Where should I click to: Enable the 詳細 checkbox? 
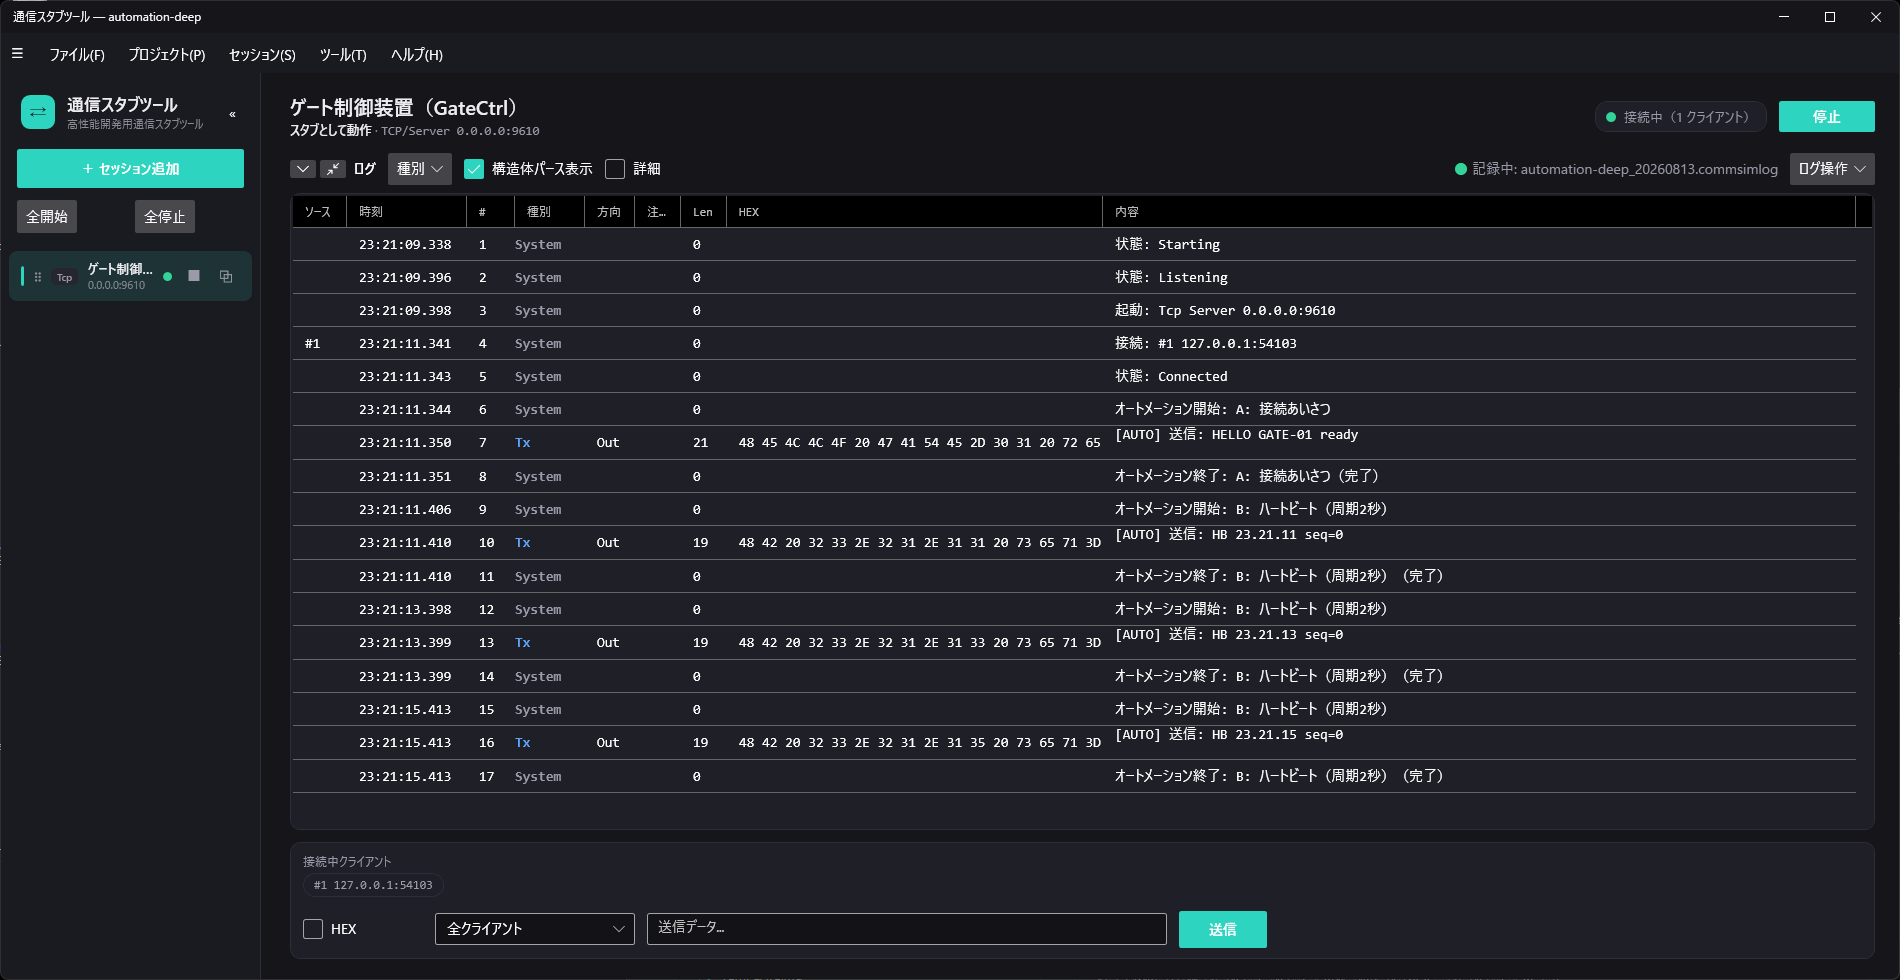[615, 169]
